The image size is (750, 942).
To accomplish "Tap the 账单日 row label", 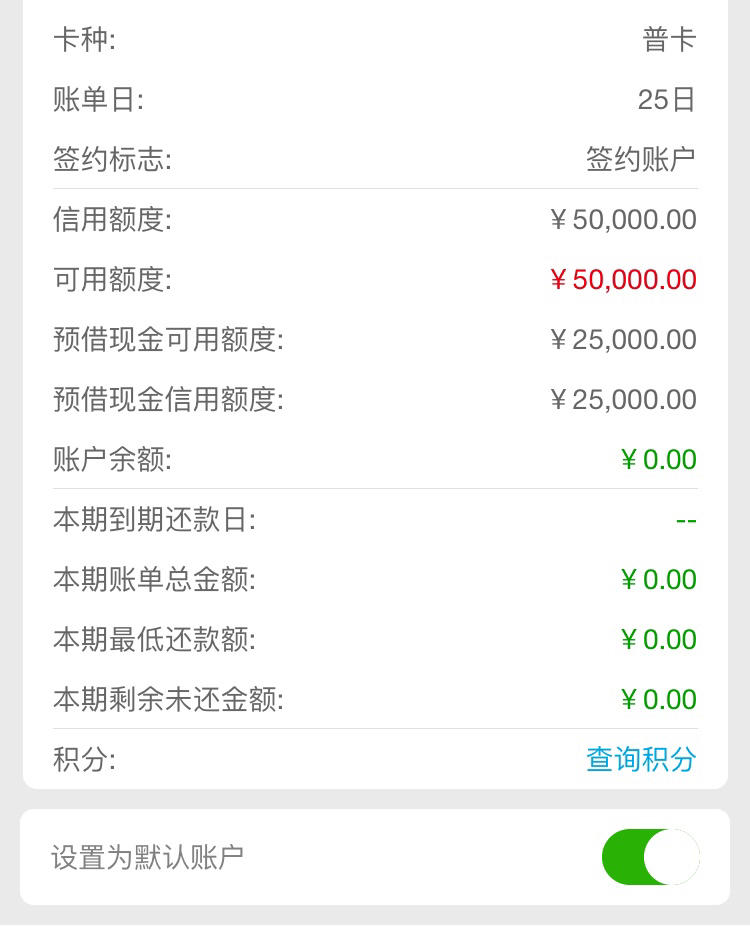I will (99, 99).
